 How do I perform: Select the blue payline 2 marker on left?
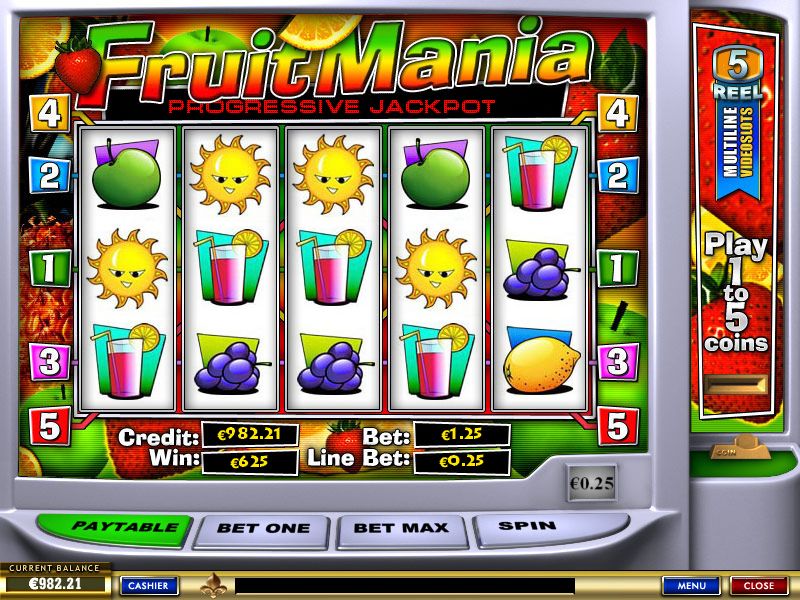49,176
